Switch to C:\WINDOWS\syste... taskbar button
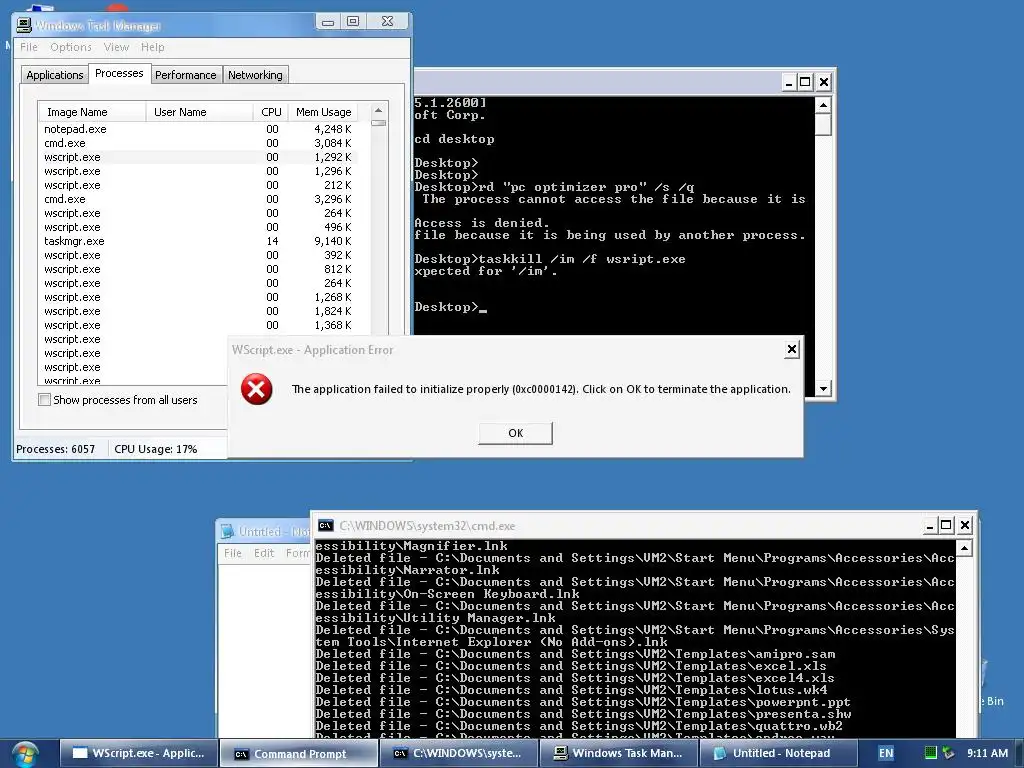Screen dimensions: 1024x768 pos(458,754)
